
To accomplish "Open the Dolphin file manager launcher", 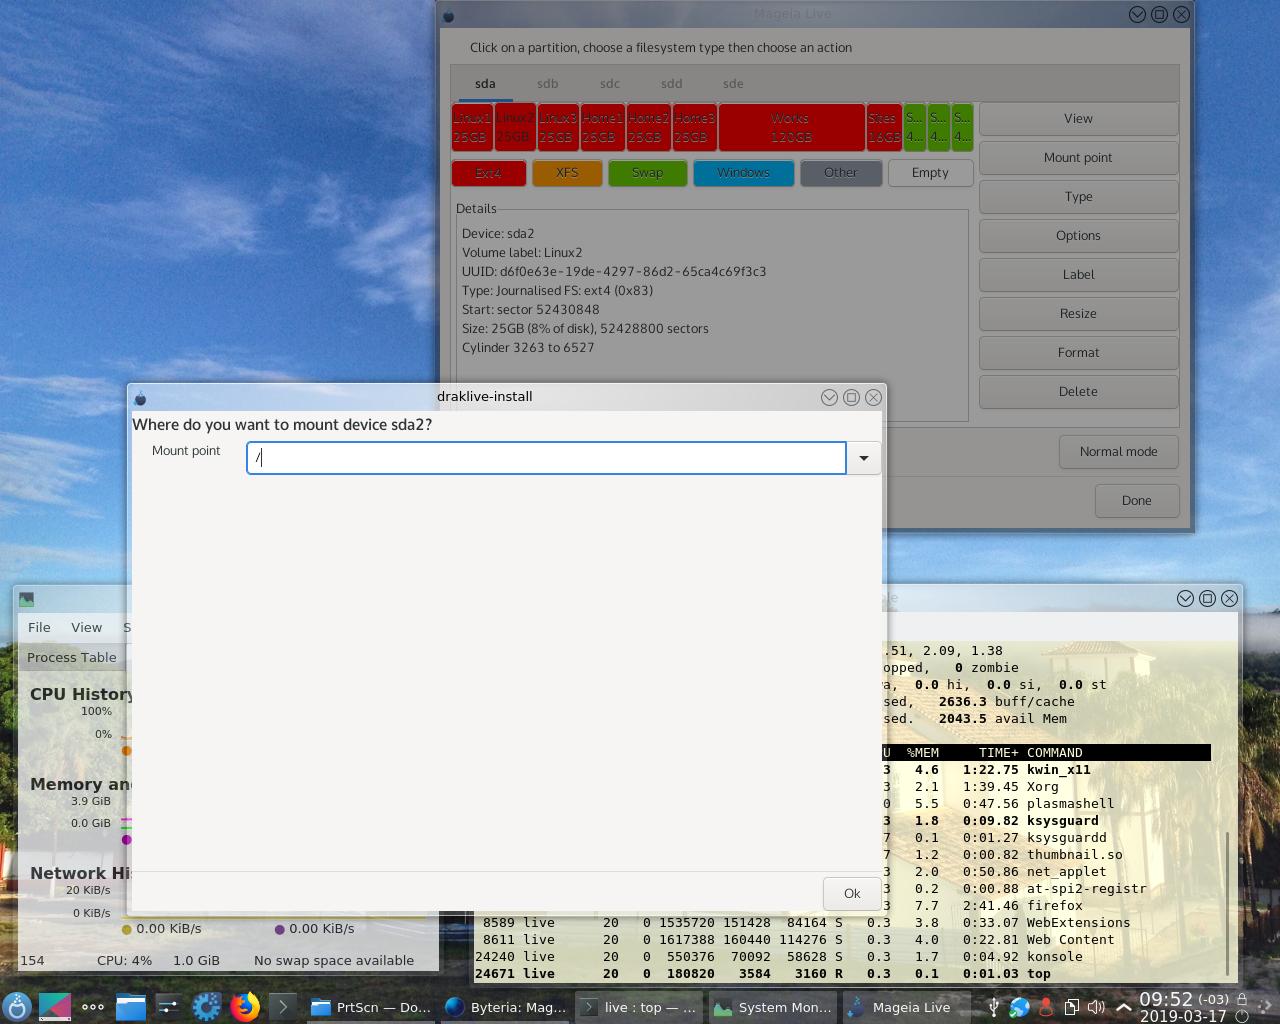I will [x=130, y=1007].
